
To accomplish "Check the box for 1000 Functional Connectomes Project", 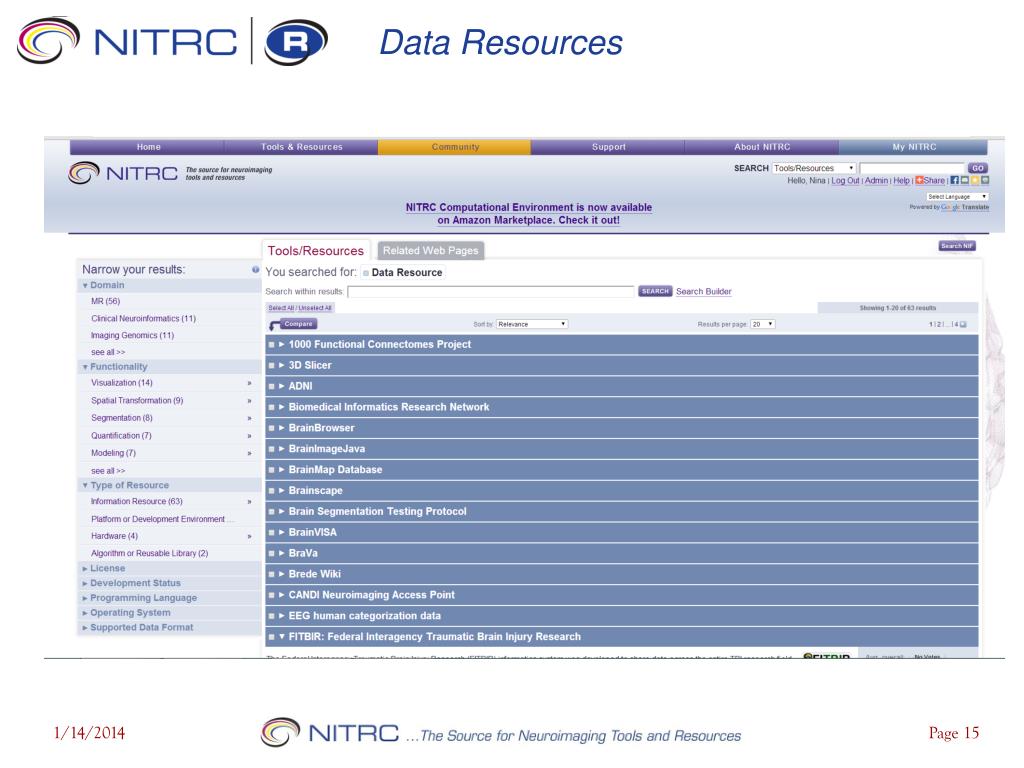I will click(x=272, y=344).
